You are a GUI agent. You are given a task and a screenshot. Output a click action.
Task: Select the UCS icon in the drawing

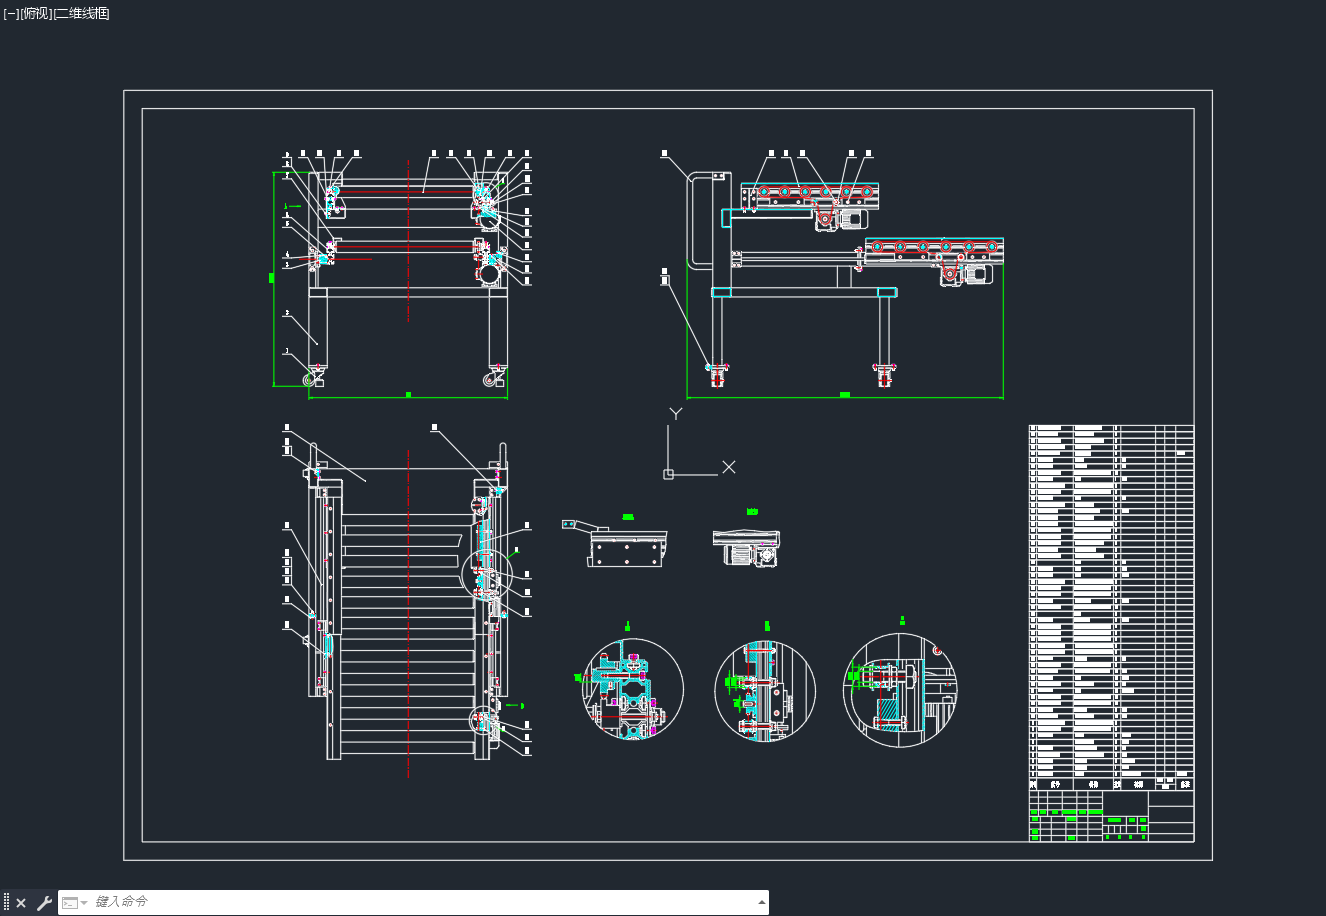tap(701, 442)
